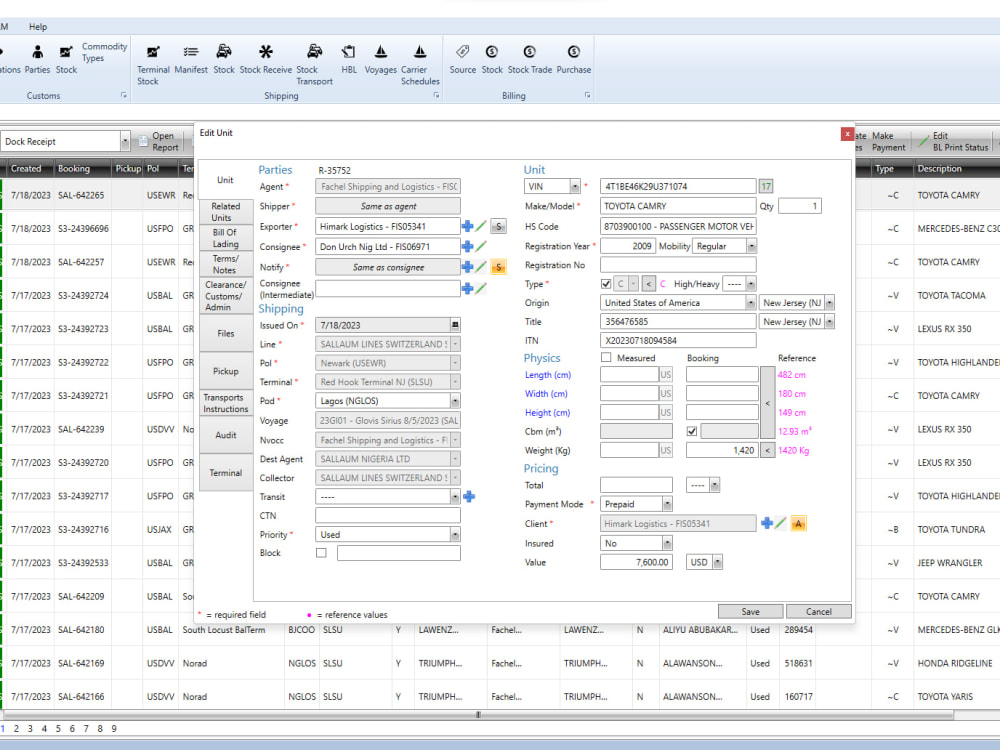The height and width of the screenshot is (750, 1000).
Task: Switch to Related Units tab
Action: pyautogui.click(x=226, y=212)
